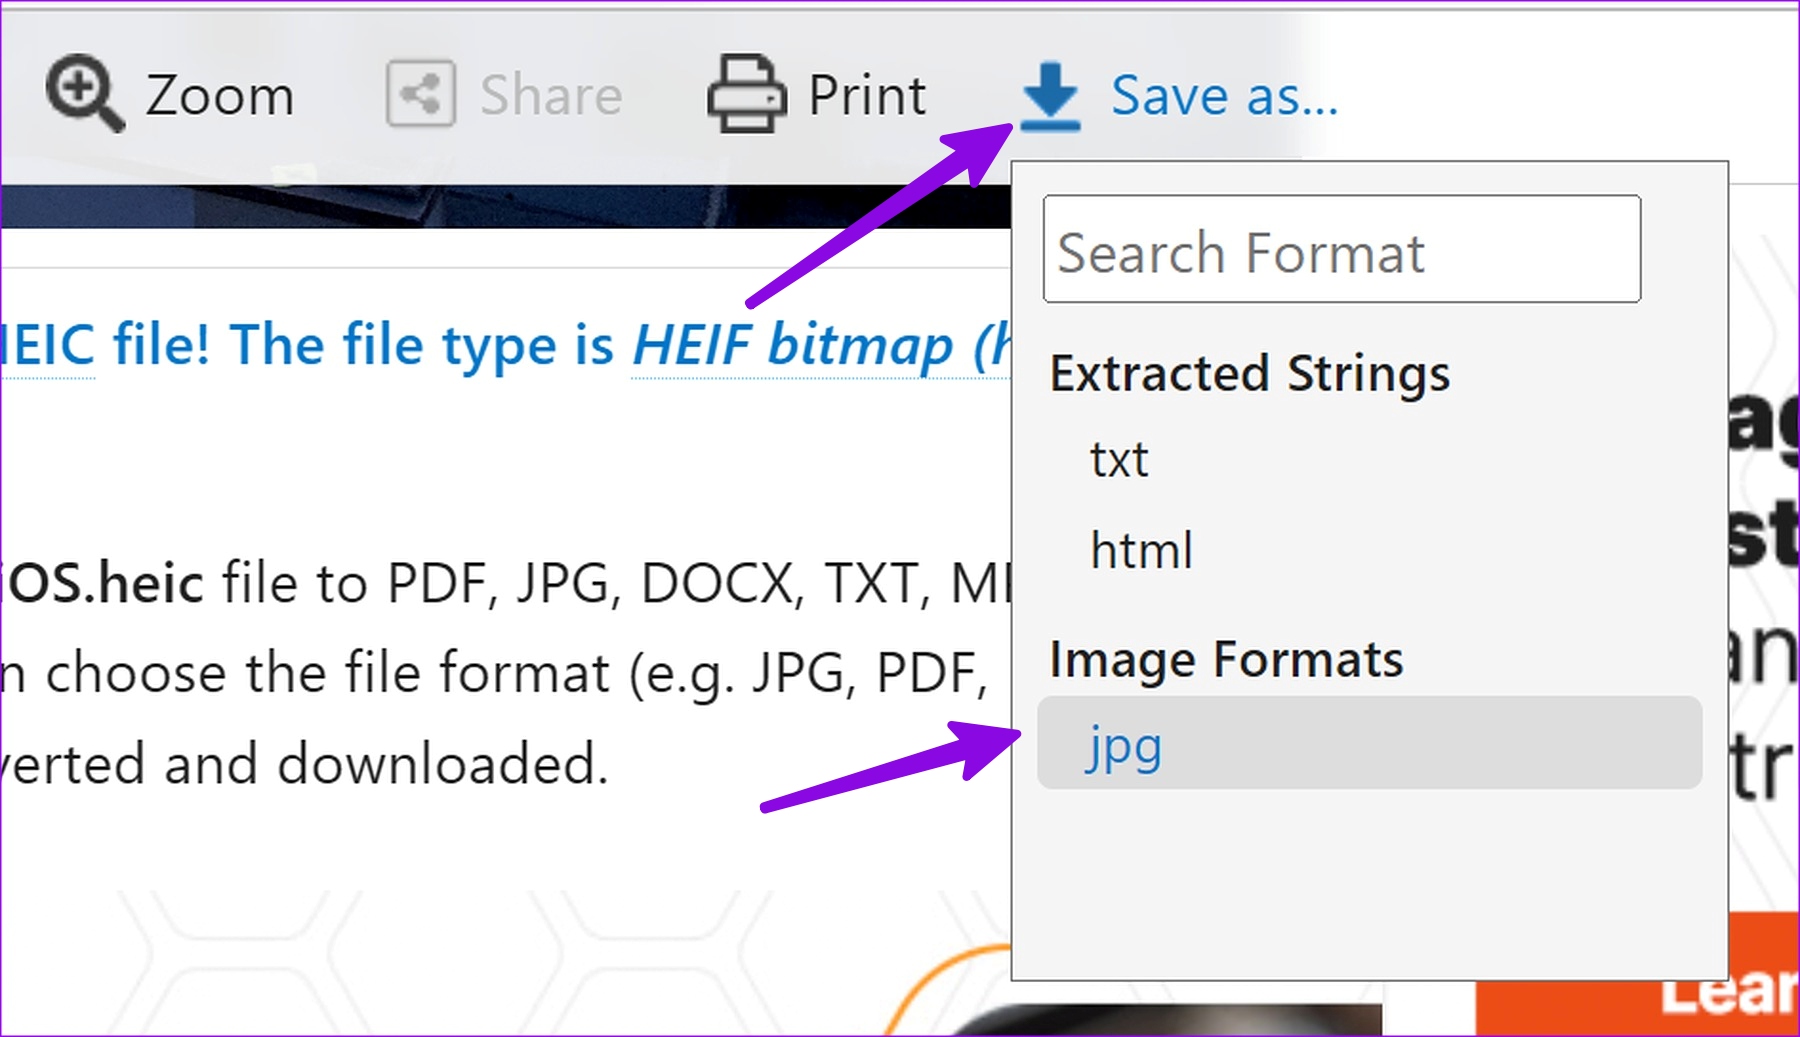
Task: Click the dark banner image strip
Action: [x=505, y=206]
